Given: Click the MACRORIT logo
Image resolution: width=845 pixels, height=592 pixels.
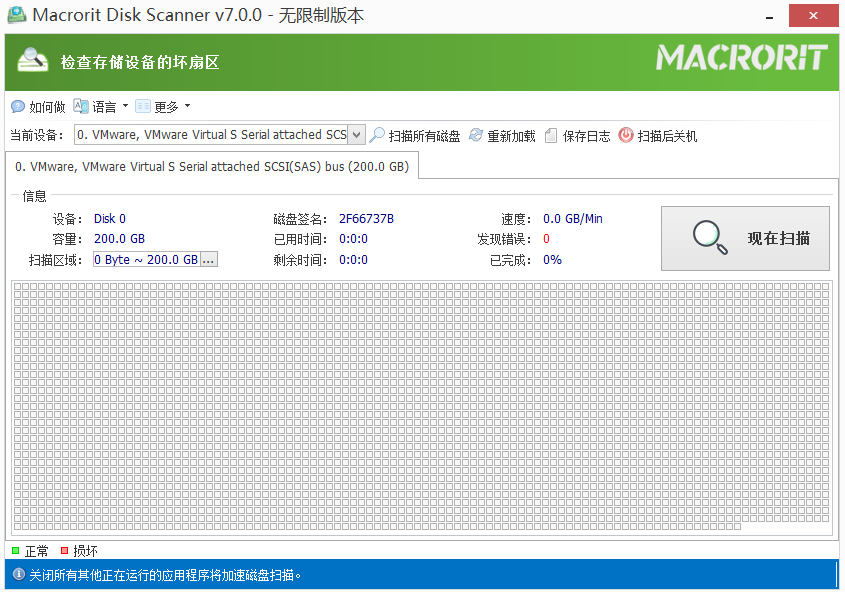Looking at the screenshot, I should point(742,58).
